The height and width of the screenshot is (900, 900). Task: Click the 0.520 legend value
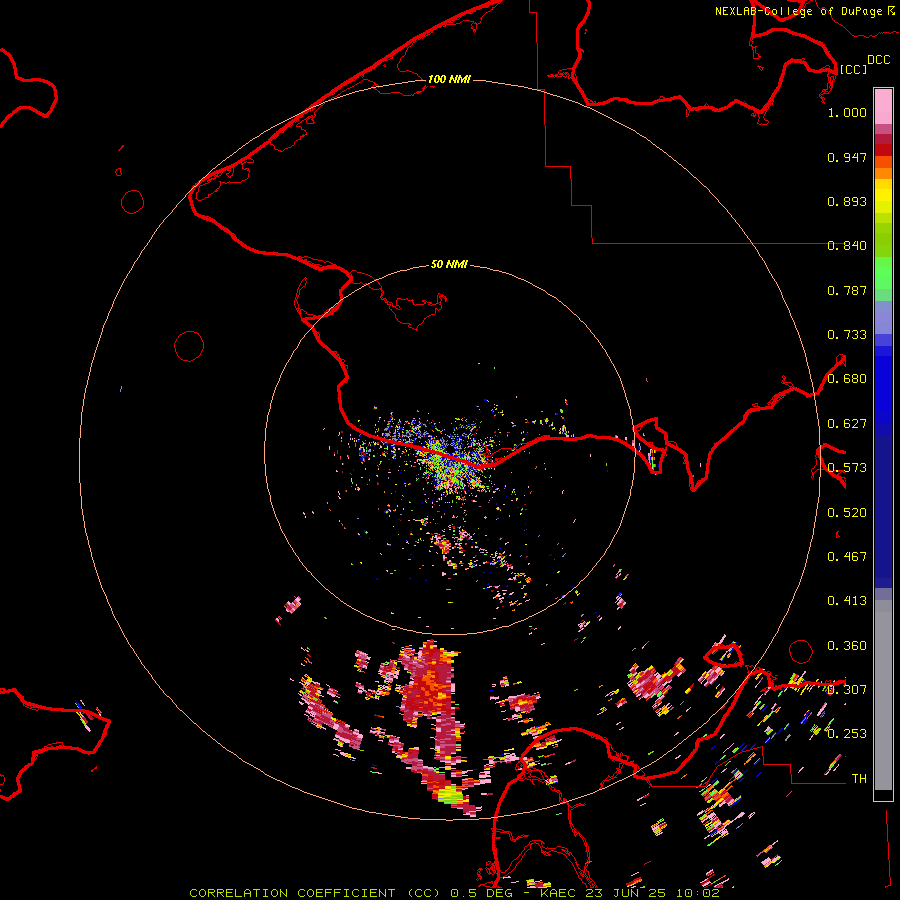click(847, 513)
